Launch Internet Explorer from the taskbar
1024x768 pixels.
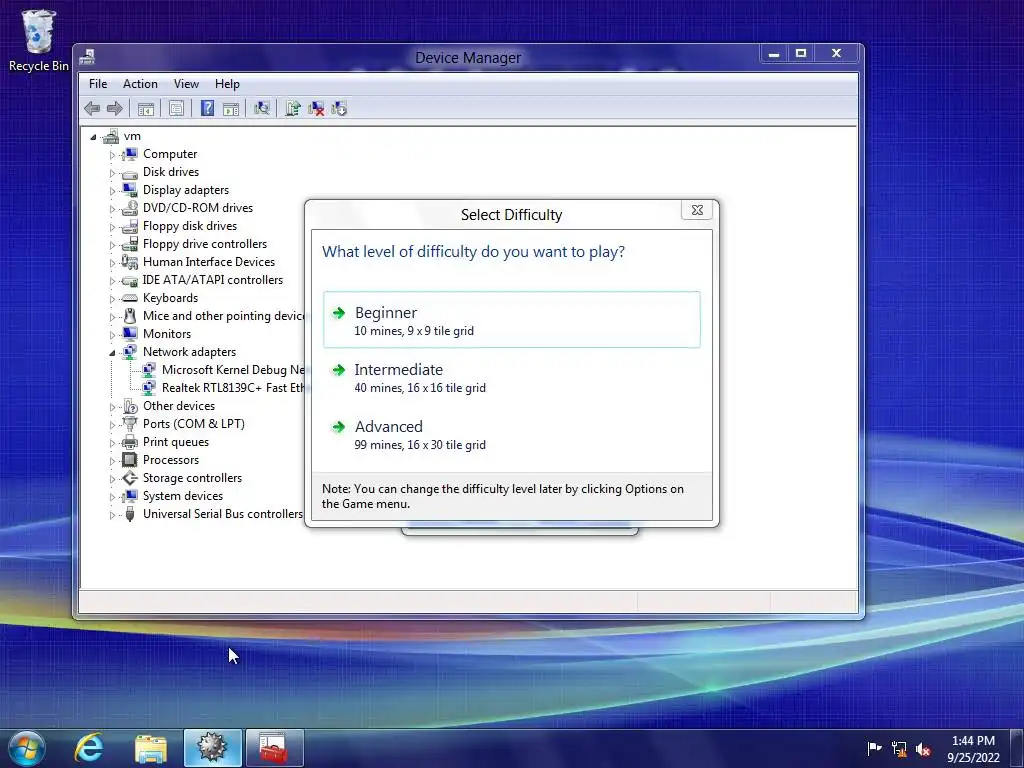point(89,748)
